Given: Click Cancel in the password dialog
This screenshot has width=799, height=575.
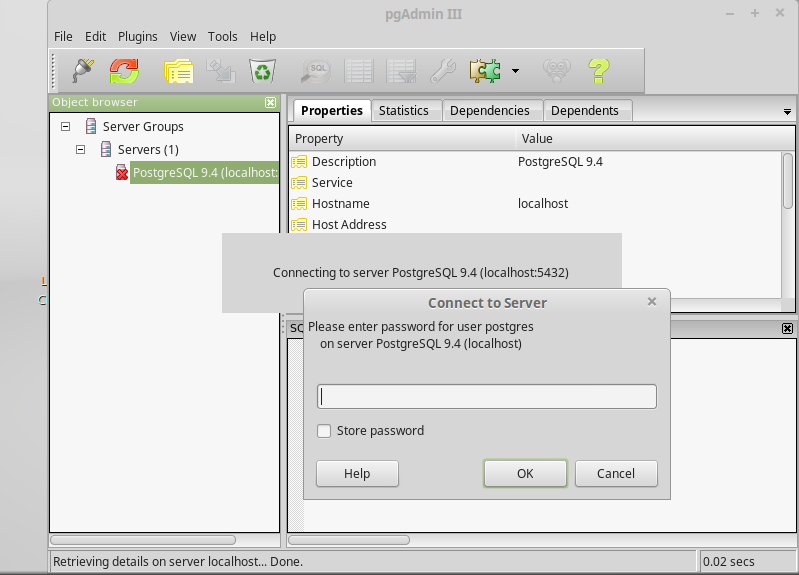Looking at the screenshot, I should click(616, 474).
